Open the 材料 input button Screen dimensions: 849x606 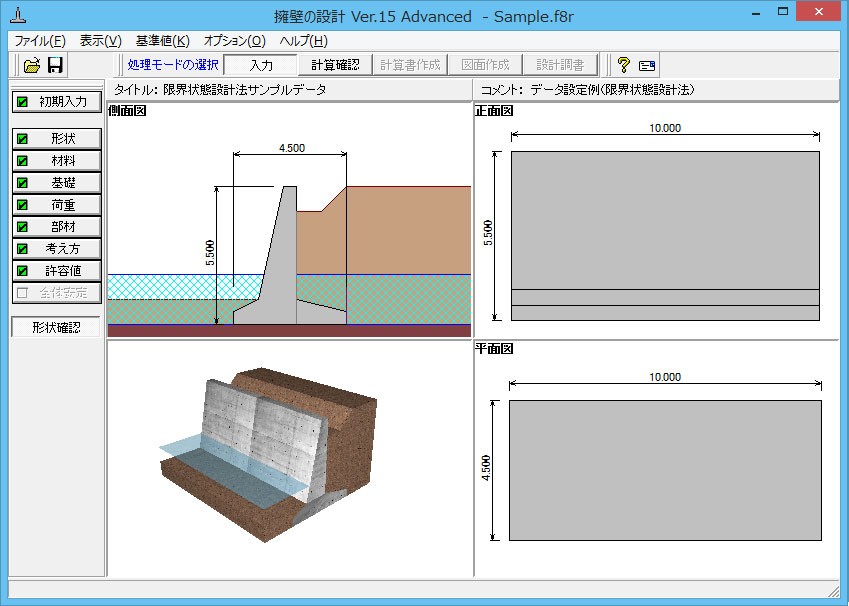[x=57, y=161]
